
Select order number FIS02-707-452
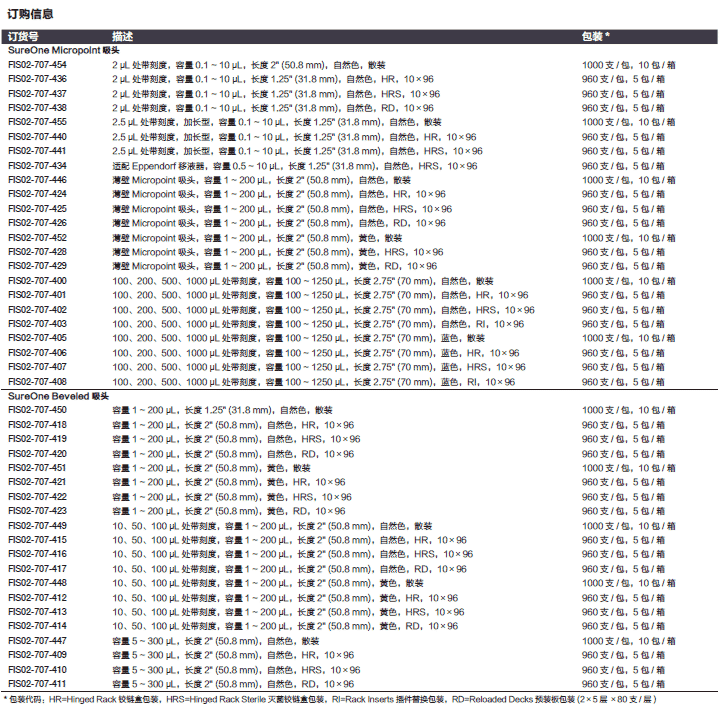(37, 238)
